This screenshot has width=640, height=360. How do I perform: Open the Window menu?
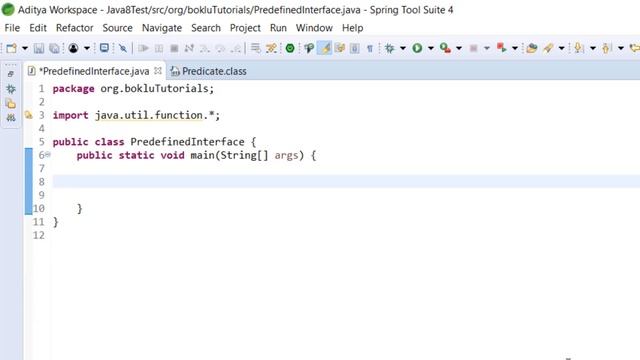314,28
